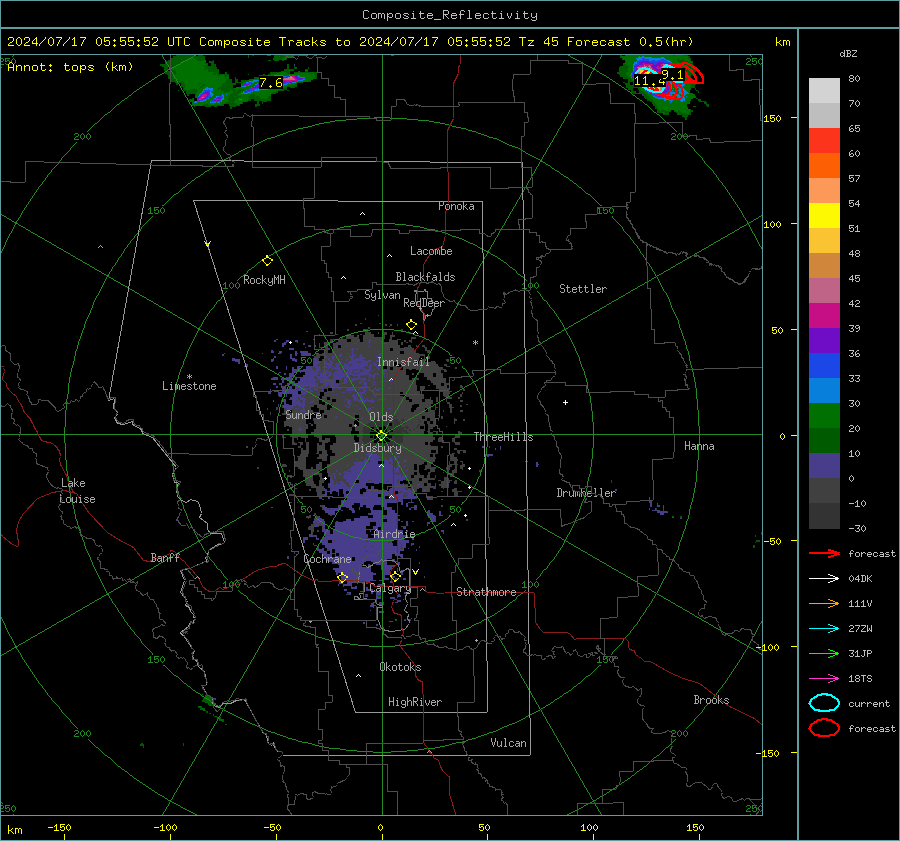Viewport: 900px width, 841px height.
Task: Click the Okotoks town label
Action: click(400, 667)
